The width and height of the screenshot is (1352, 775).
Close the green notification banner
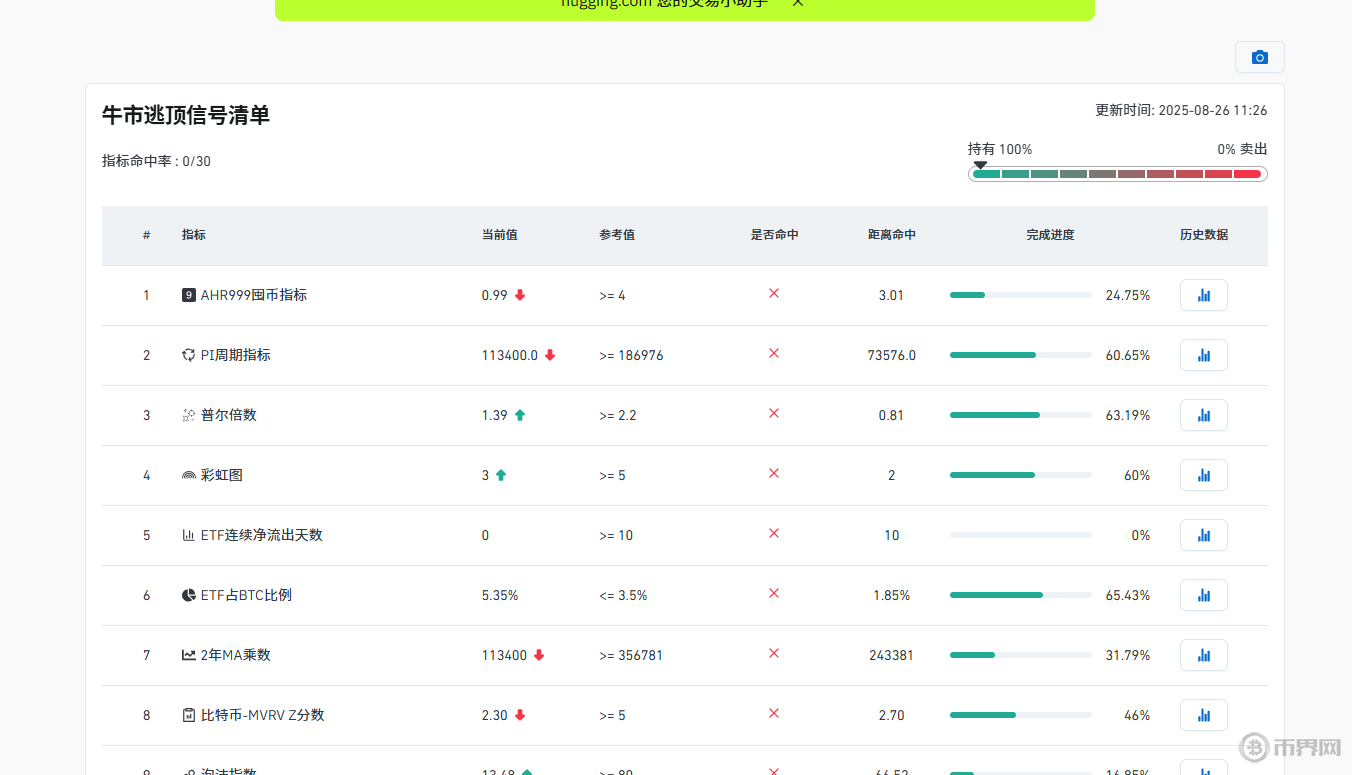798,3
